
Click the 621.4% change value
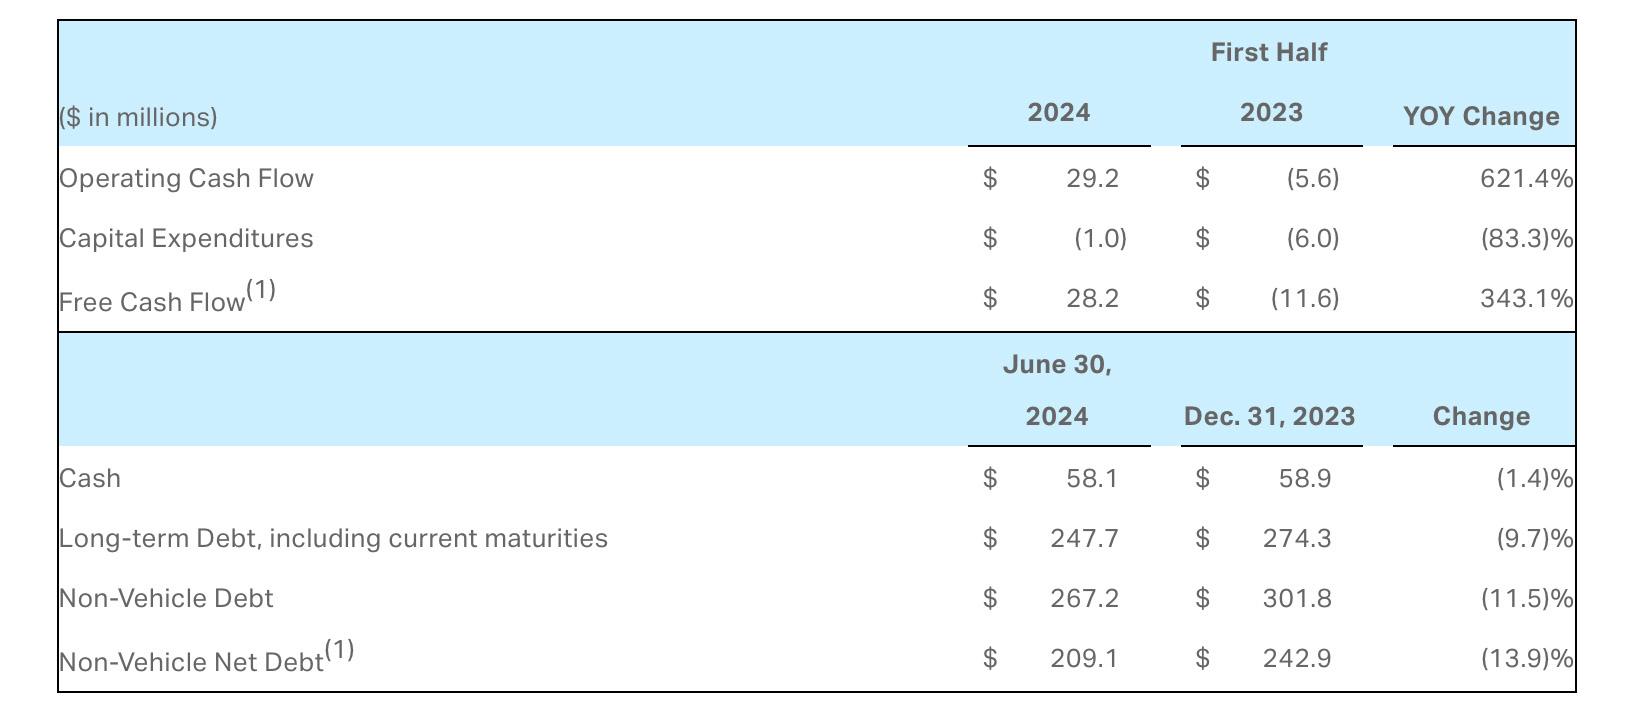tap(1526, 178)
